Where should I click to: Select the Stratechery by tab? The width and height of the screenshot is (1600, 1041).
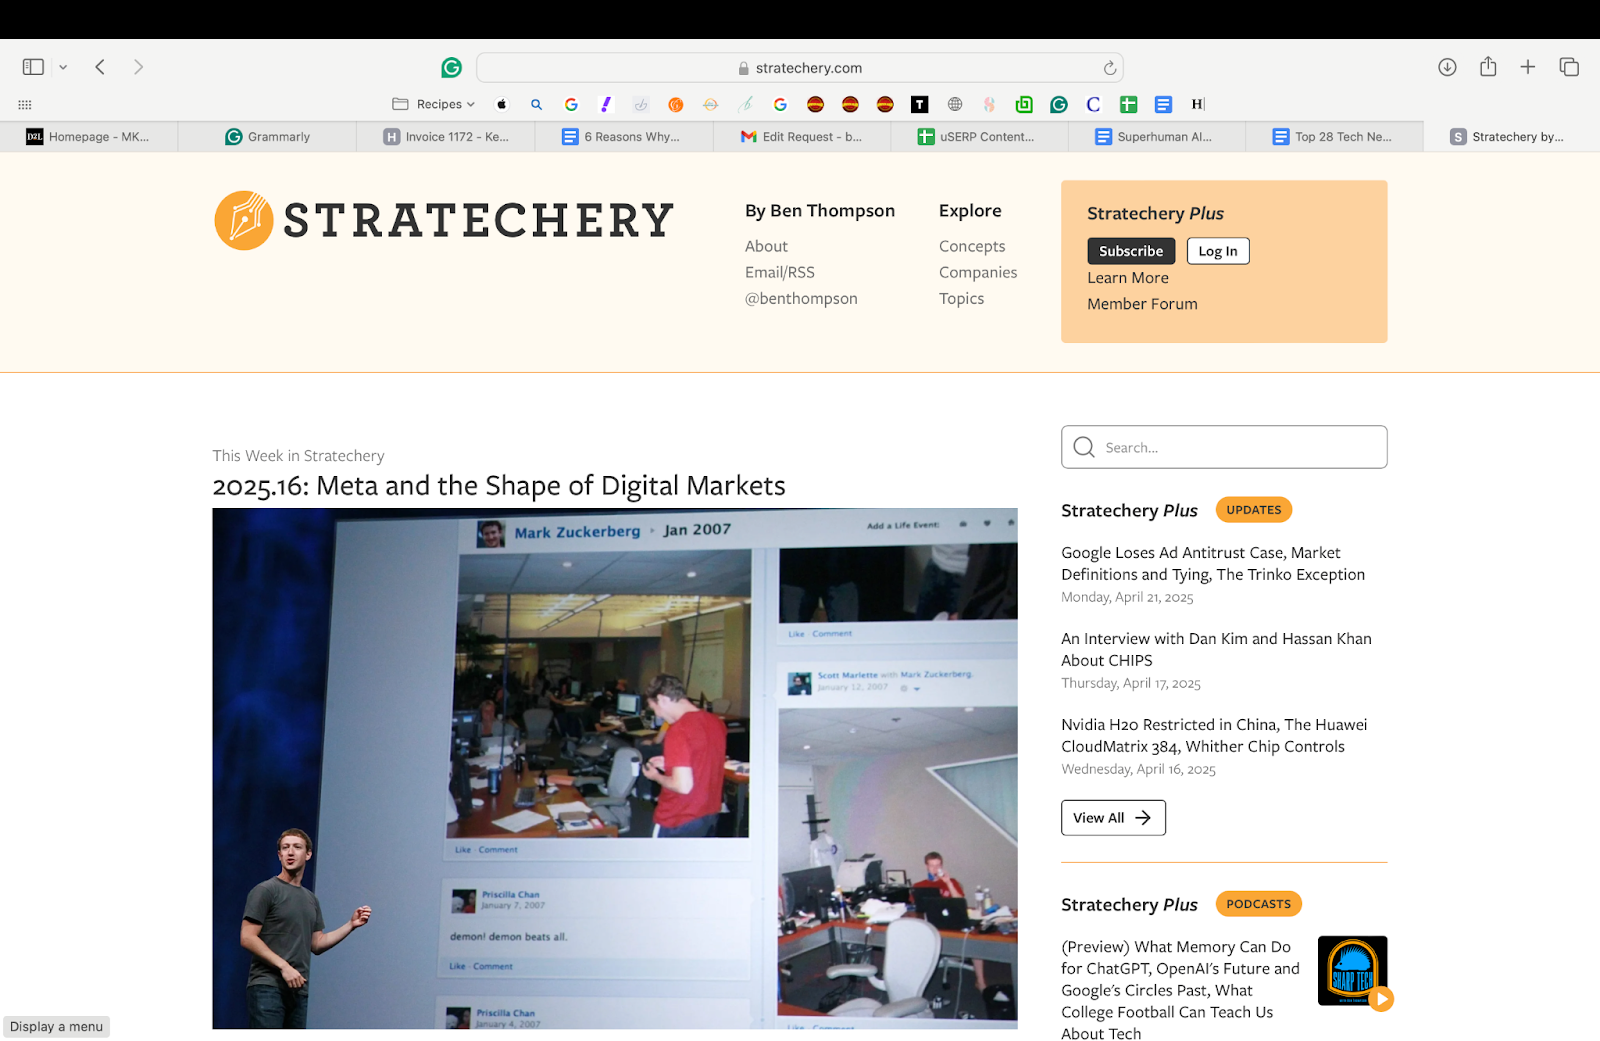click(1512, 137)
